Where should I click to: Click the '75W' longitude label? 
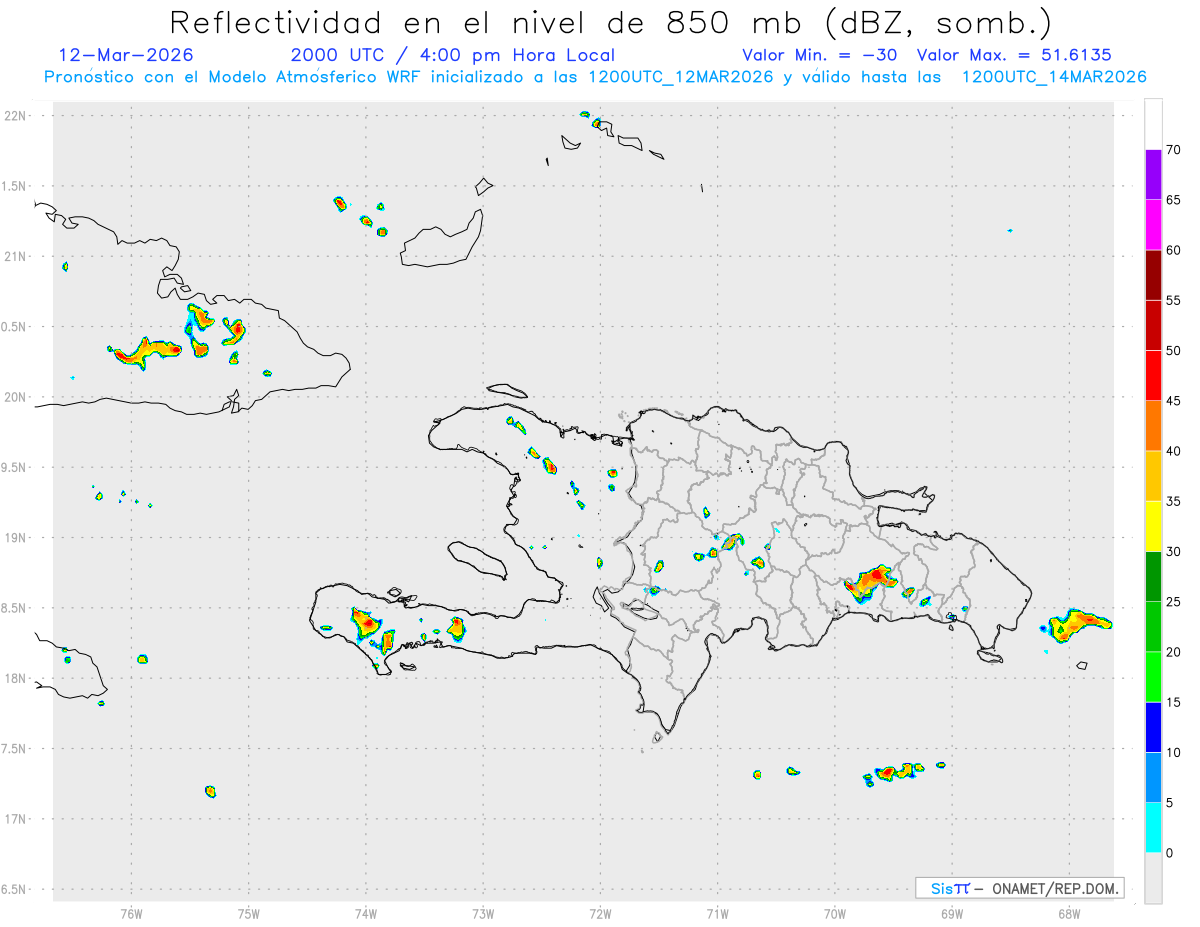point(249,913)
